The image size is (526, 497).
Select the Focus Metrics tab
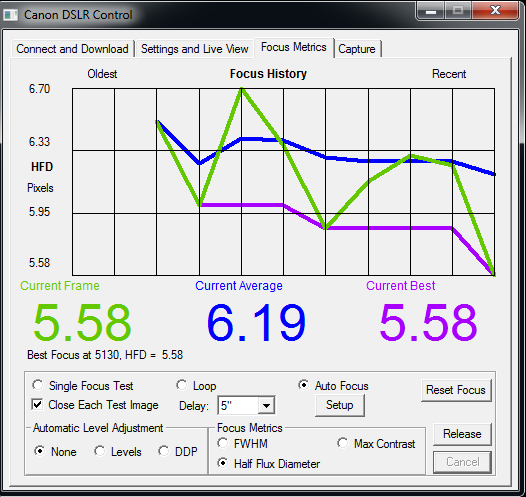[294, 47]
